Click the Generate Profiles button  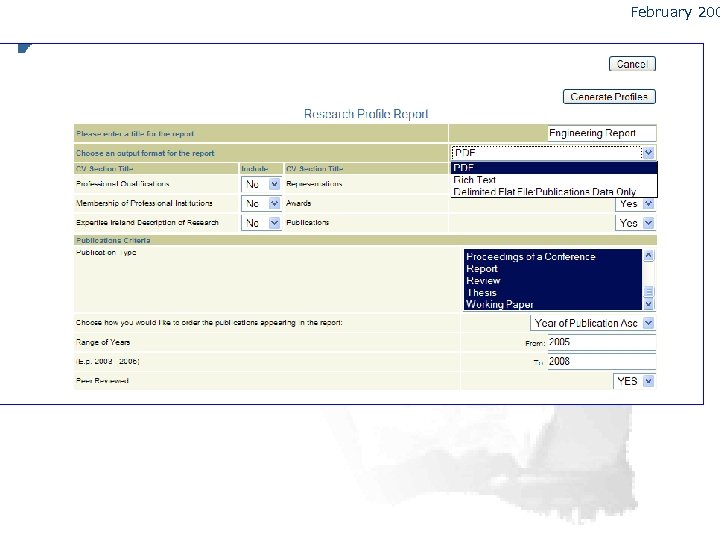tap(609, 96)
